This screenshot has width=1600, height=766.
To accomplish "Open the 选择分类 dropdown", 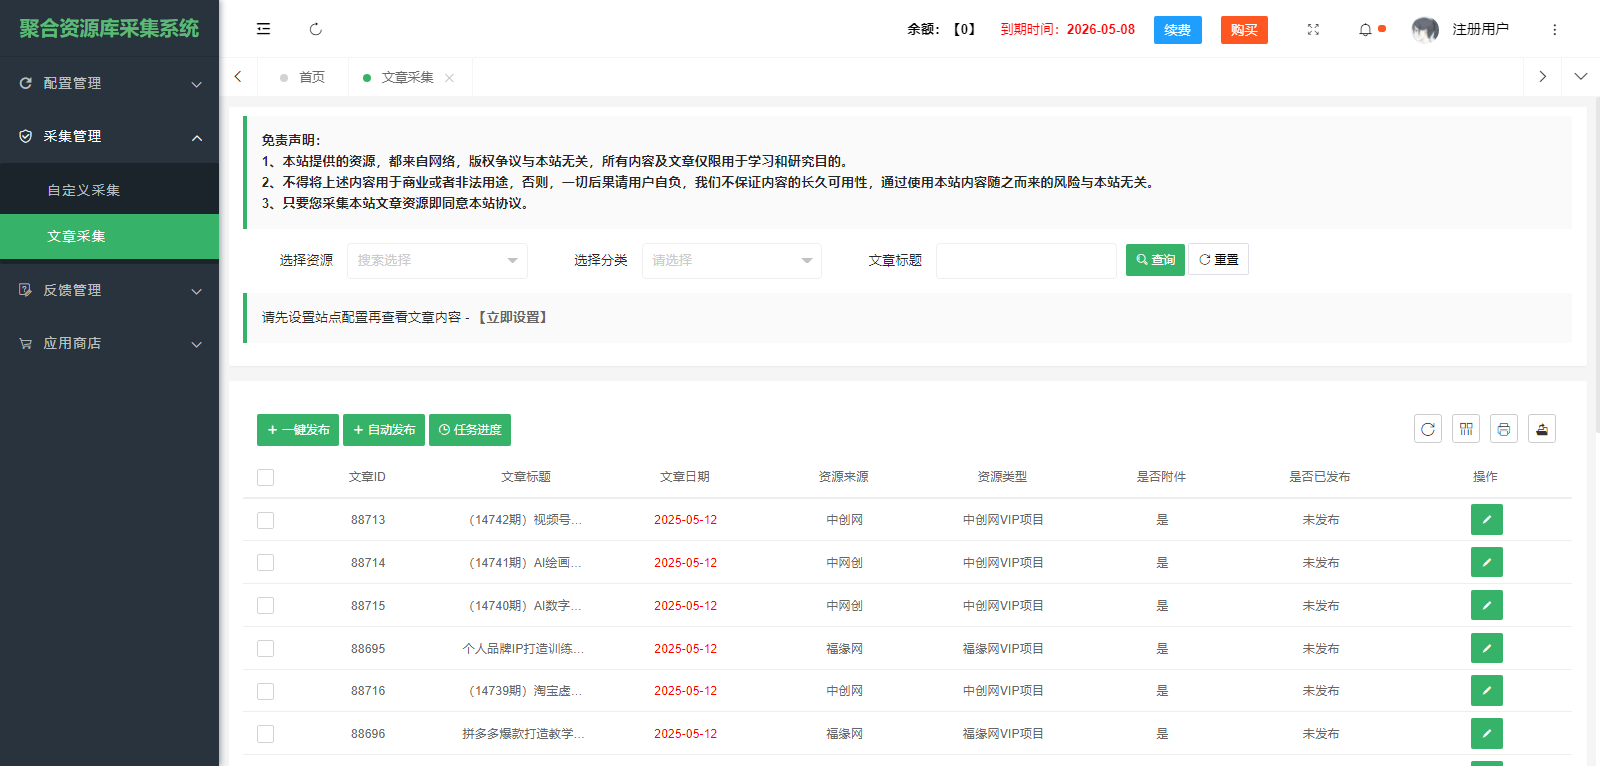I will point(732,261).
